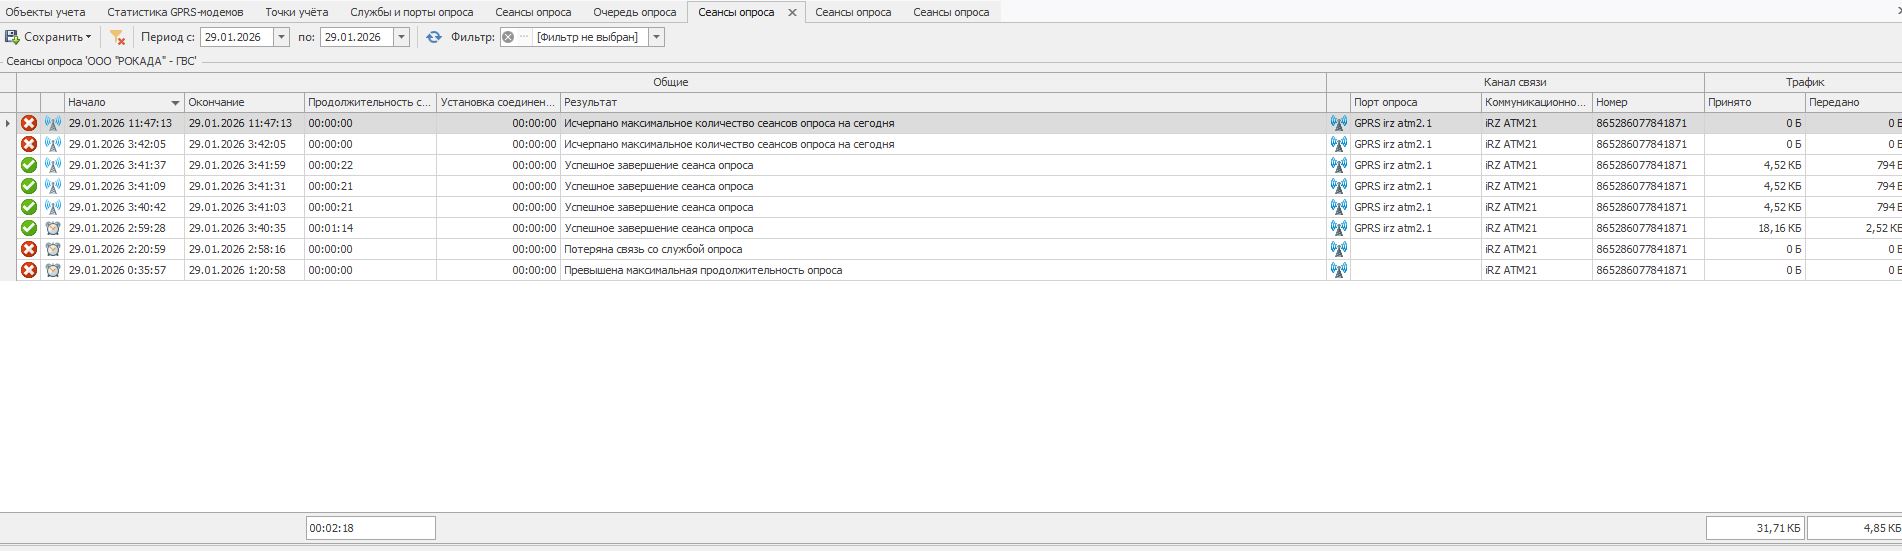Click the alarm clock icon in the 2:59:28 row
This screenshot has width=1902, height=551.
click(x=53, y=228)
